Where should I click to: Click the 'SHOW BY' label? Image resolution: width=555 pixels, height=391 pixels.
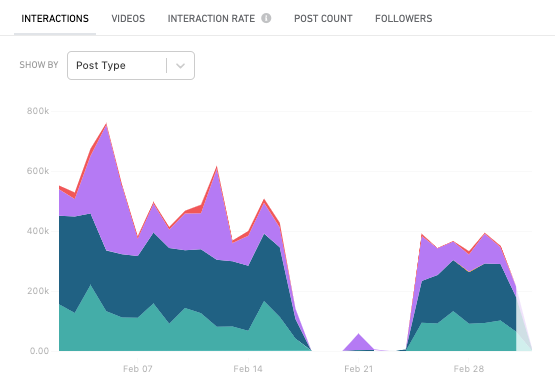pos(39,65)
